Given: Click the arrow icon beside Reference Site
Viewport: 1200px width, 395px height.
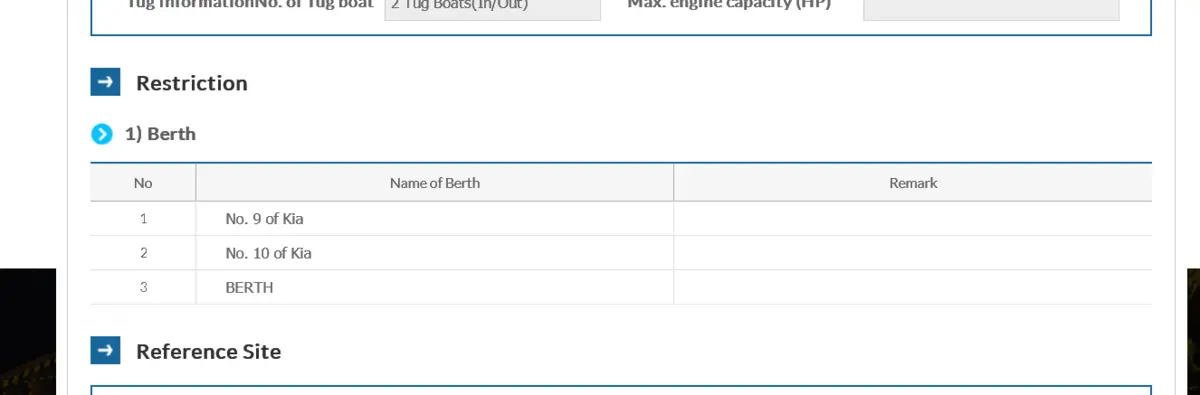Looking at the screenshot, I should pyautogui.click(x=105, y=351).
